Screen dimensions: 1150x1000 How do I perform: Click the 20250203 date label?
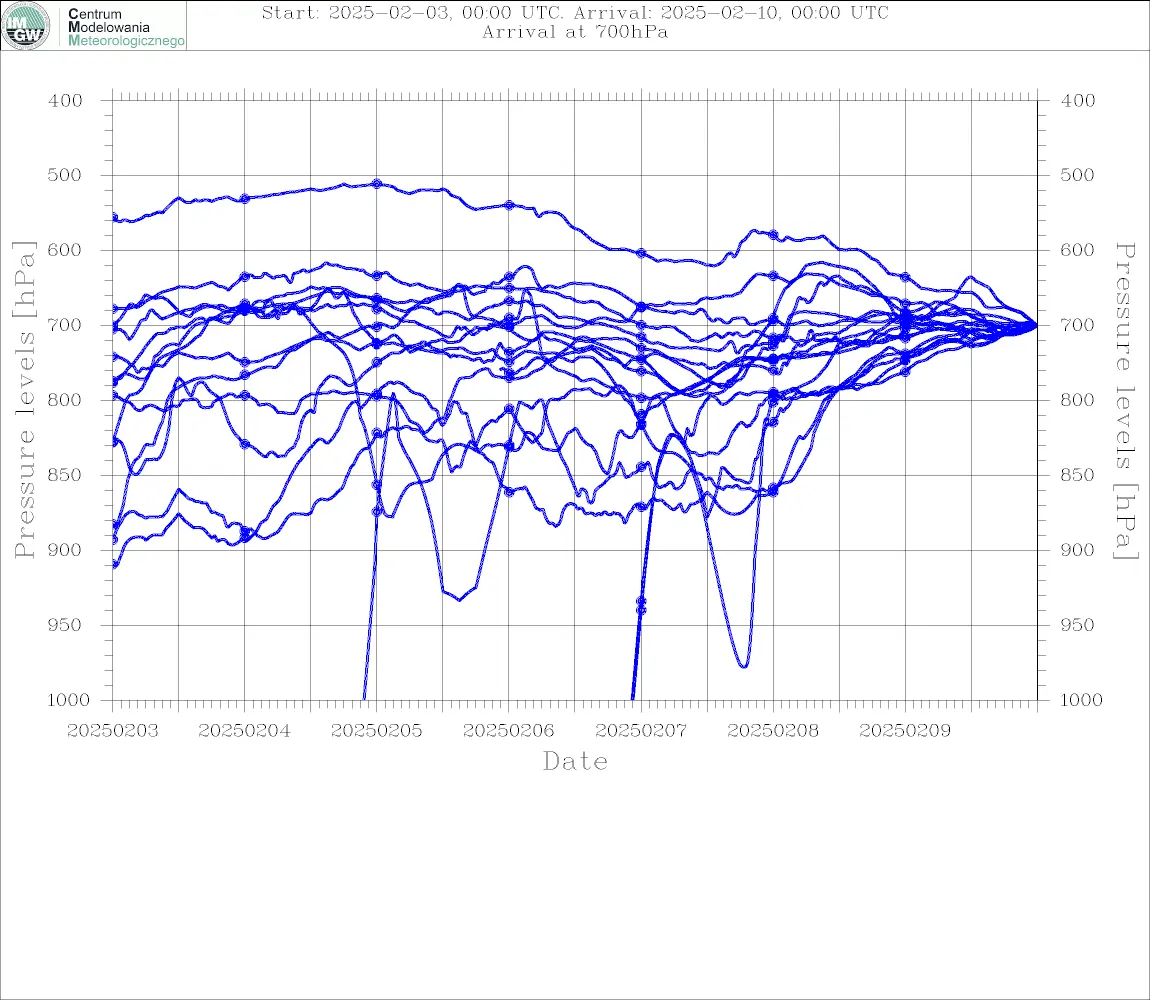tap(112, 731)
